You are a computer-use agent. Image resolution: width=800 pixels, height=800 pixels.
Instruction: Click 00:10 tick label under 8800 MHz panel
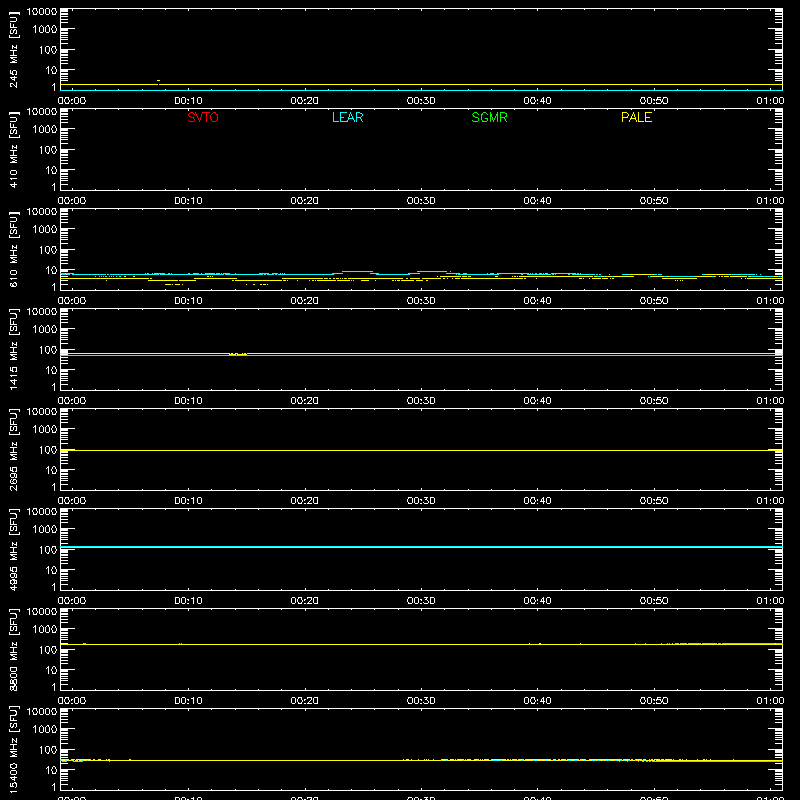188,701
